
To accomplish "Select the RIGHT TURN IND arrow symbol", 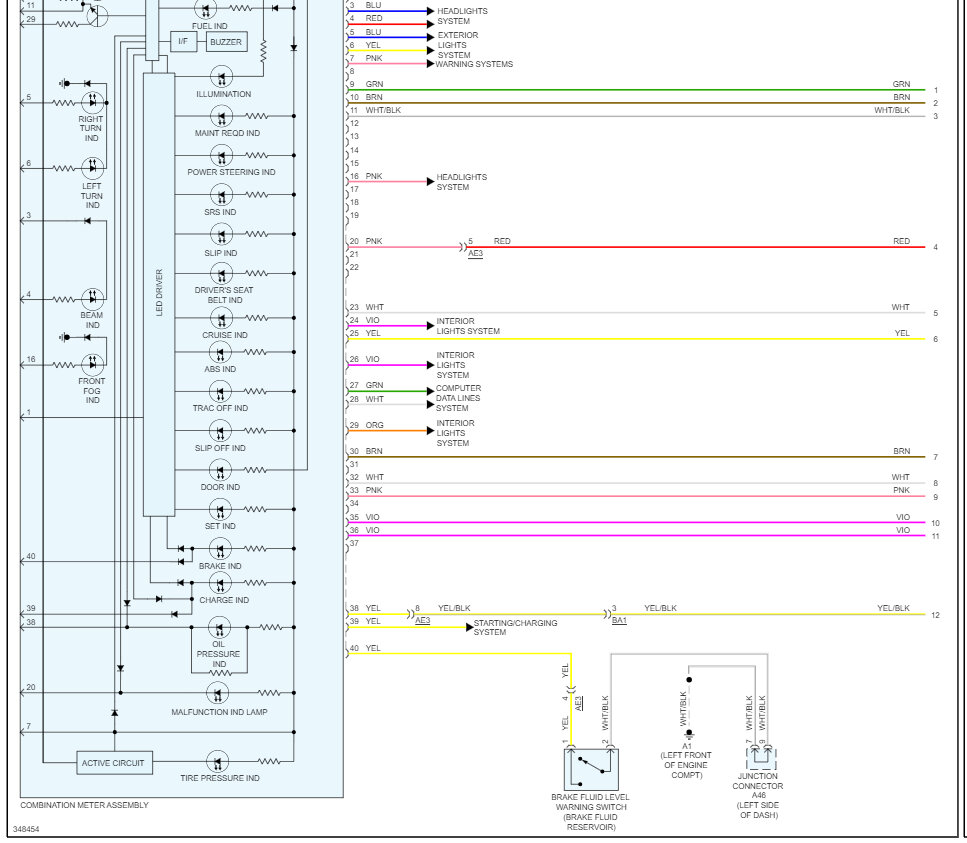I will 91,103.
